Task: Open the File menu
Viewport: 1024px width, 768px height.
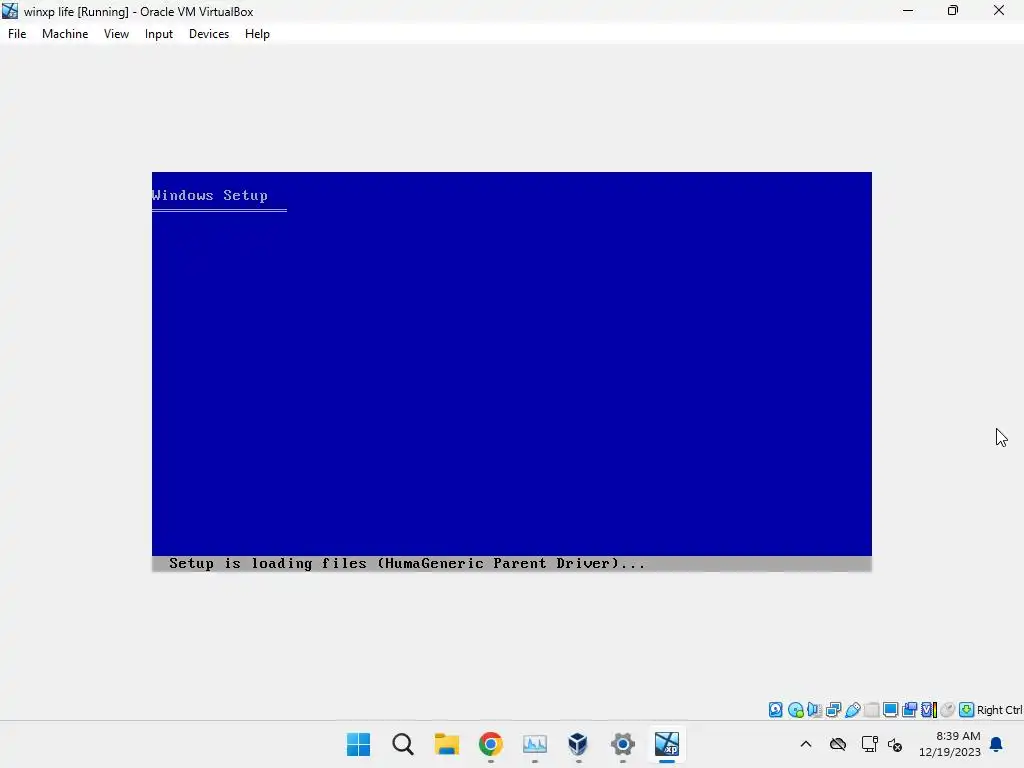Action: [17, 34]
